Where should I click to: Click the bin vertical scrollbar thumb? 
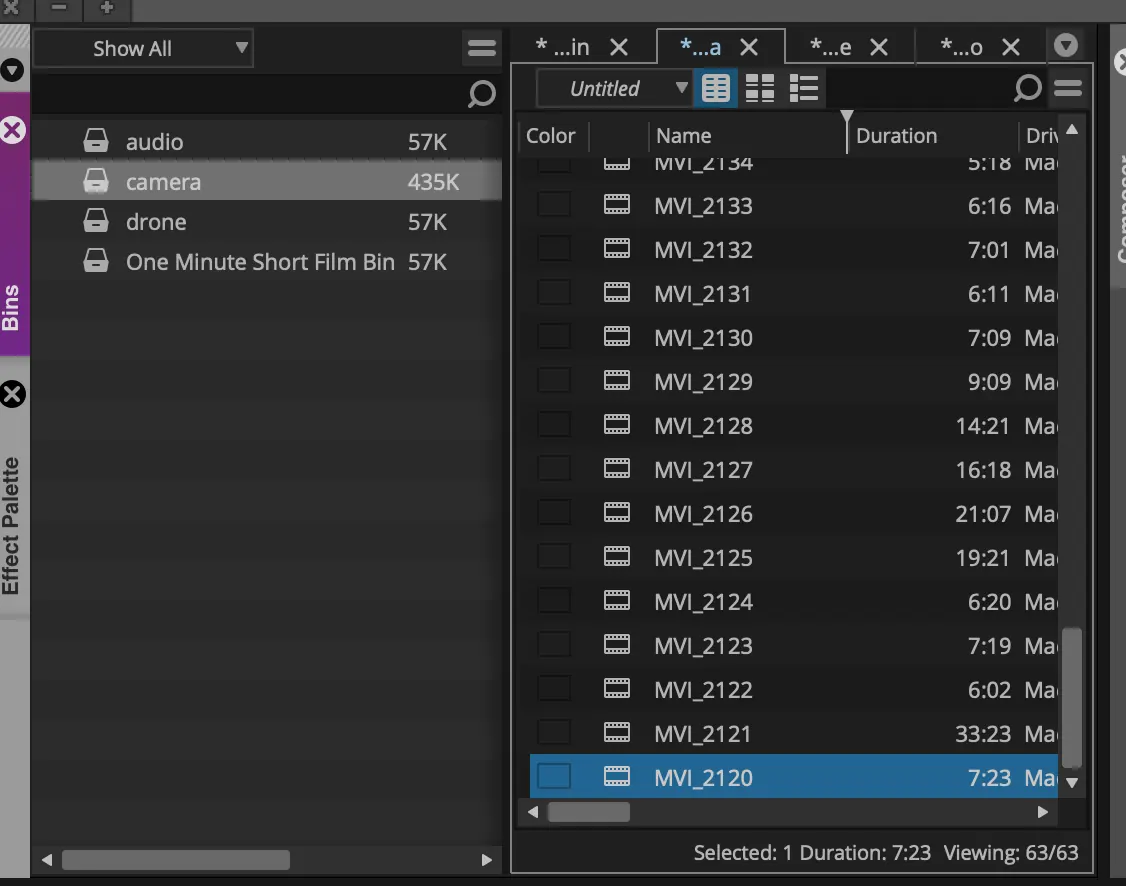(x=1072, y=699)
